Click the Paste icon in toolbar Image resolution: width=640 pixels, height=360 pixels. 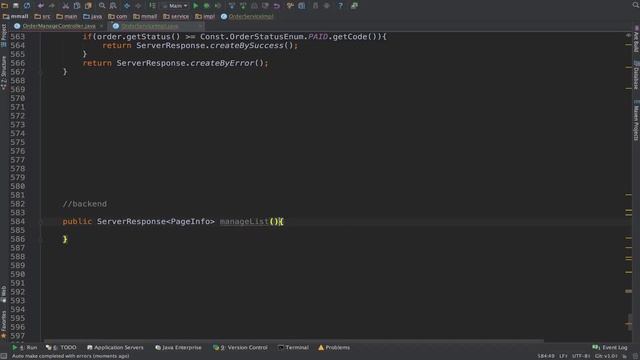point(88,6)
